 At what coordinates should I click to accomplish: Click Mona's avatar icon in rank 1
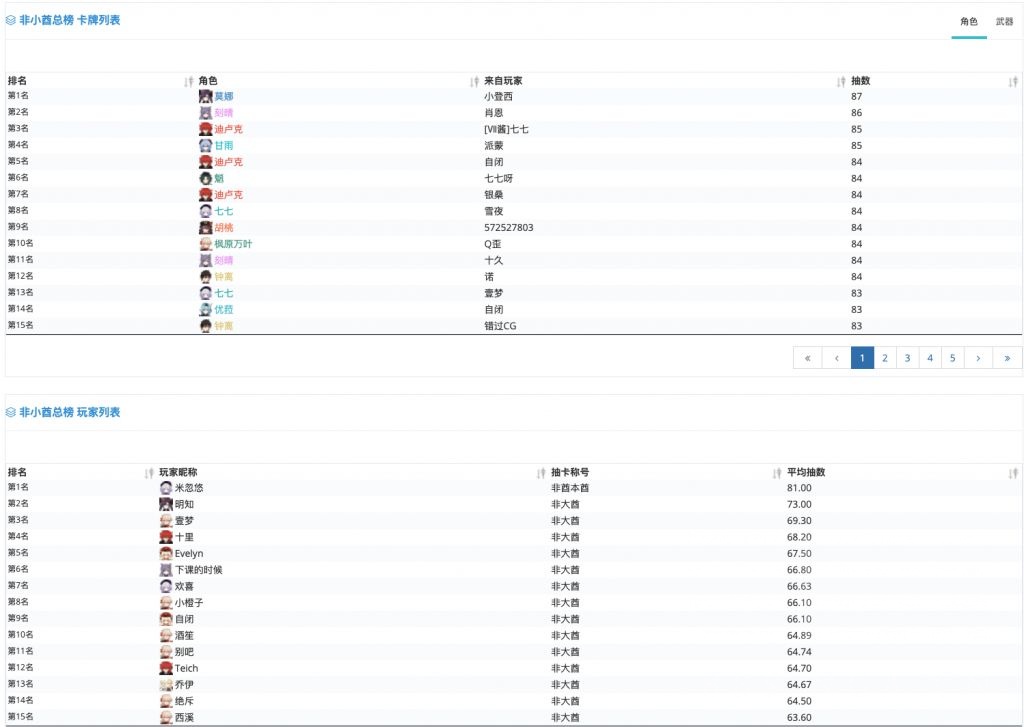pyautogui.click(x=205, y=96)
